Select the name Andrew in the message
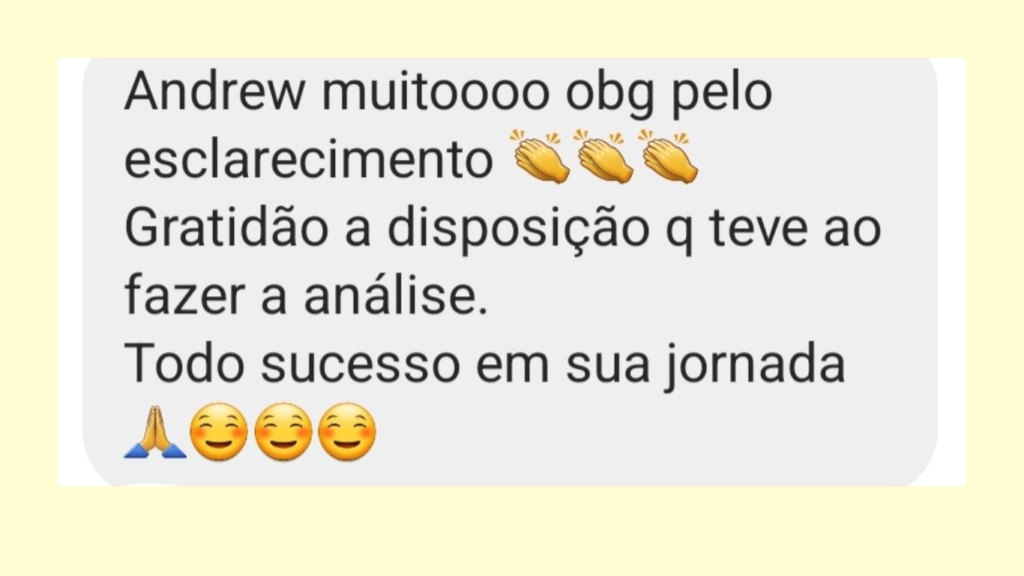 point(215,91)
